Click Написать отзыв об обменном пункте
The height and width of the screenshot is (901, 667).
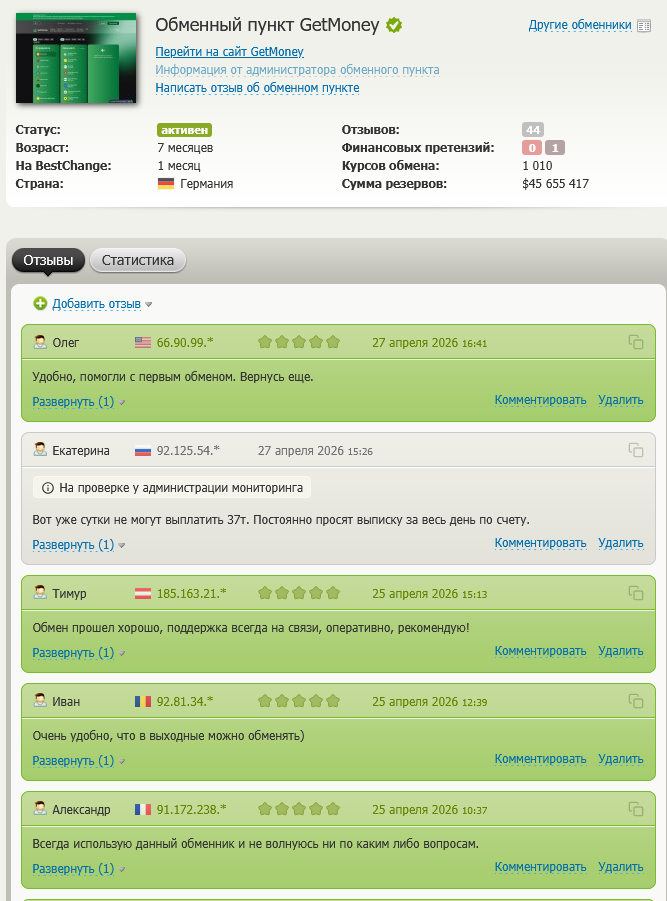(257, 88)
